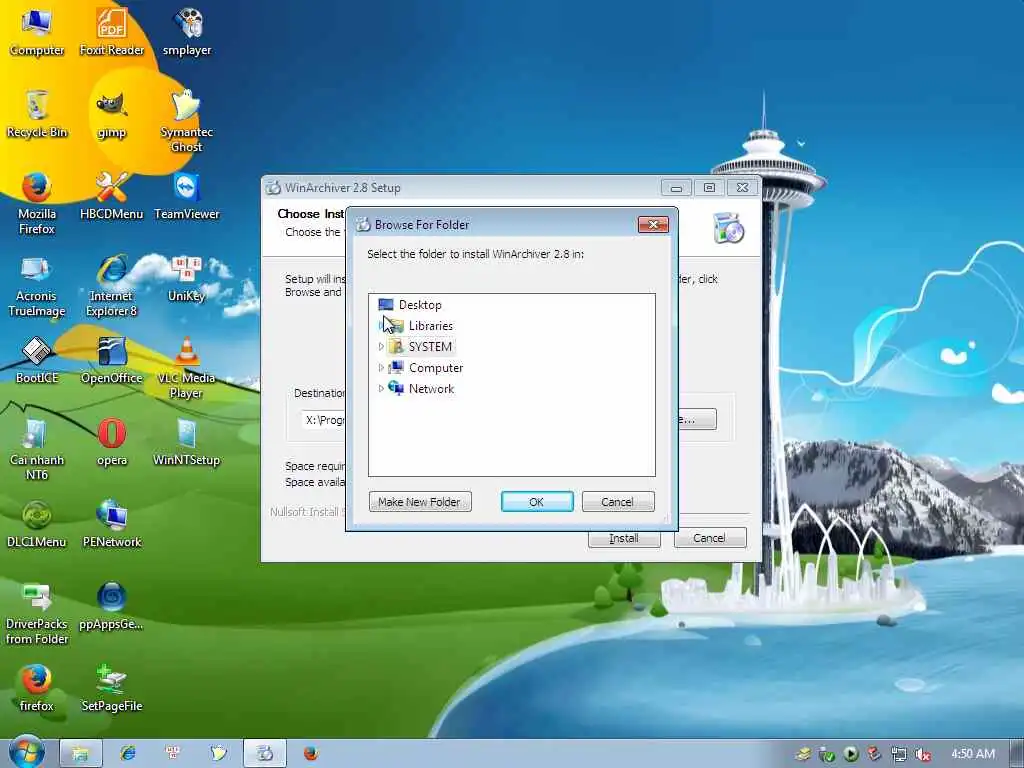Click the 4:50 AM system clock
1024x768 pixels.
tap(973, 754)
